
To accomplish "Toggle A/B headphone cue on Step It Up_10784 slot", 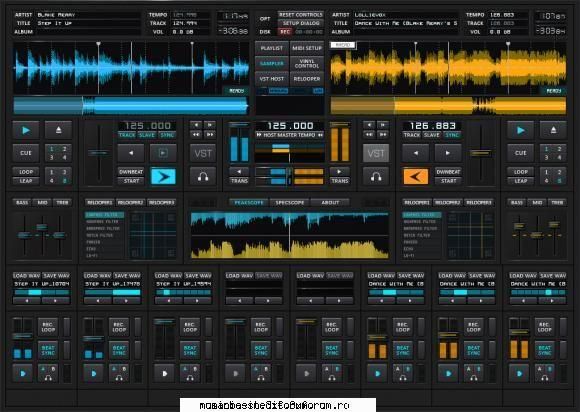I will coord(48,374).
